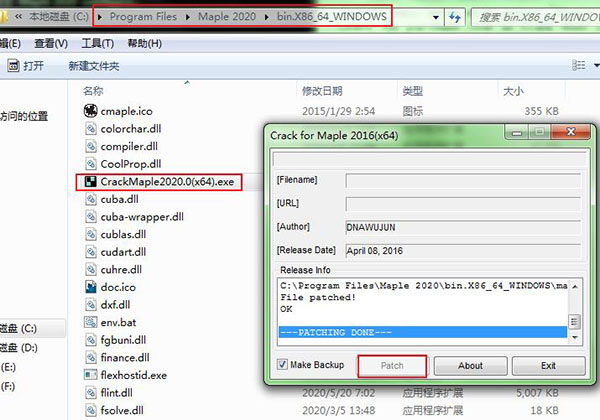Select the doc.ico file icon
The height and width of the screenshot is (420, 600).
coord(91,287)
